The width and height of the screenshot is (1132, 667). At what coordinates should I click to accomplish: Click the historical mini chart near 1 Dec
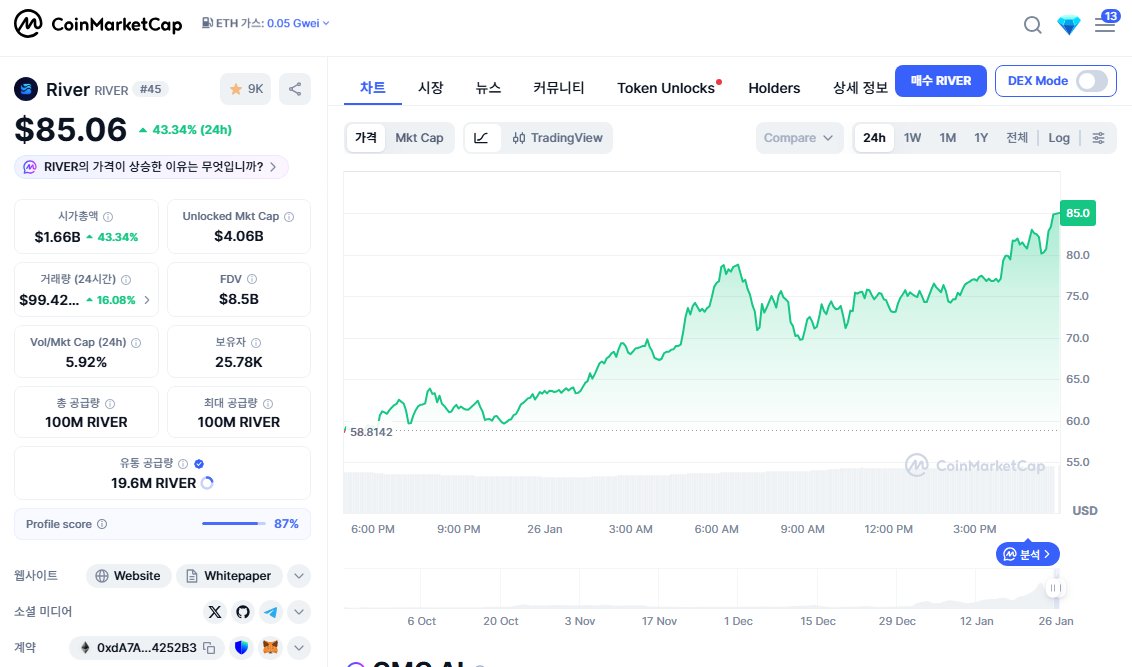point(738,588)
